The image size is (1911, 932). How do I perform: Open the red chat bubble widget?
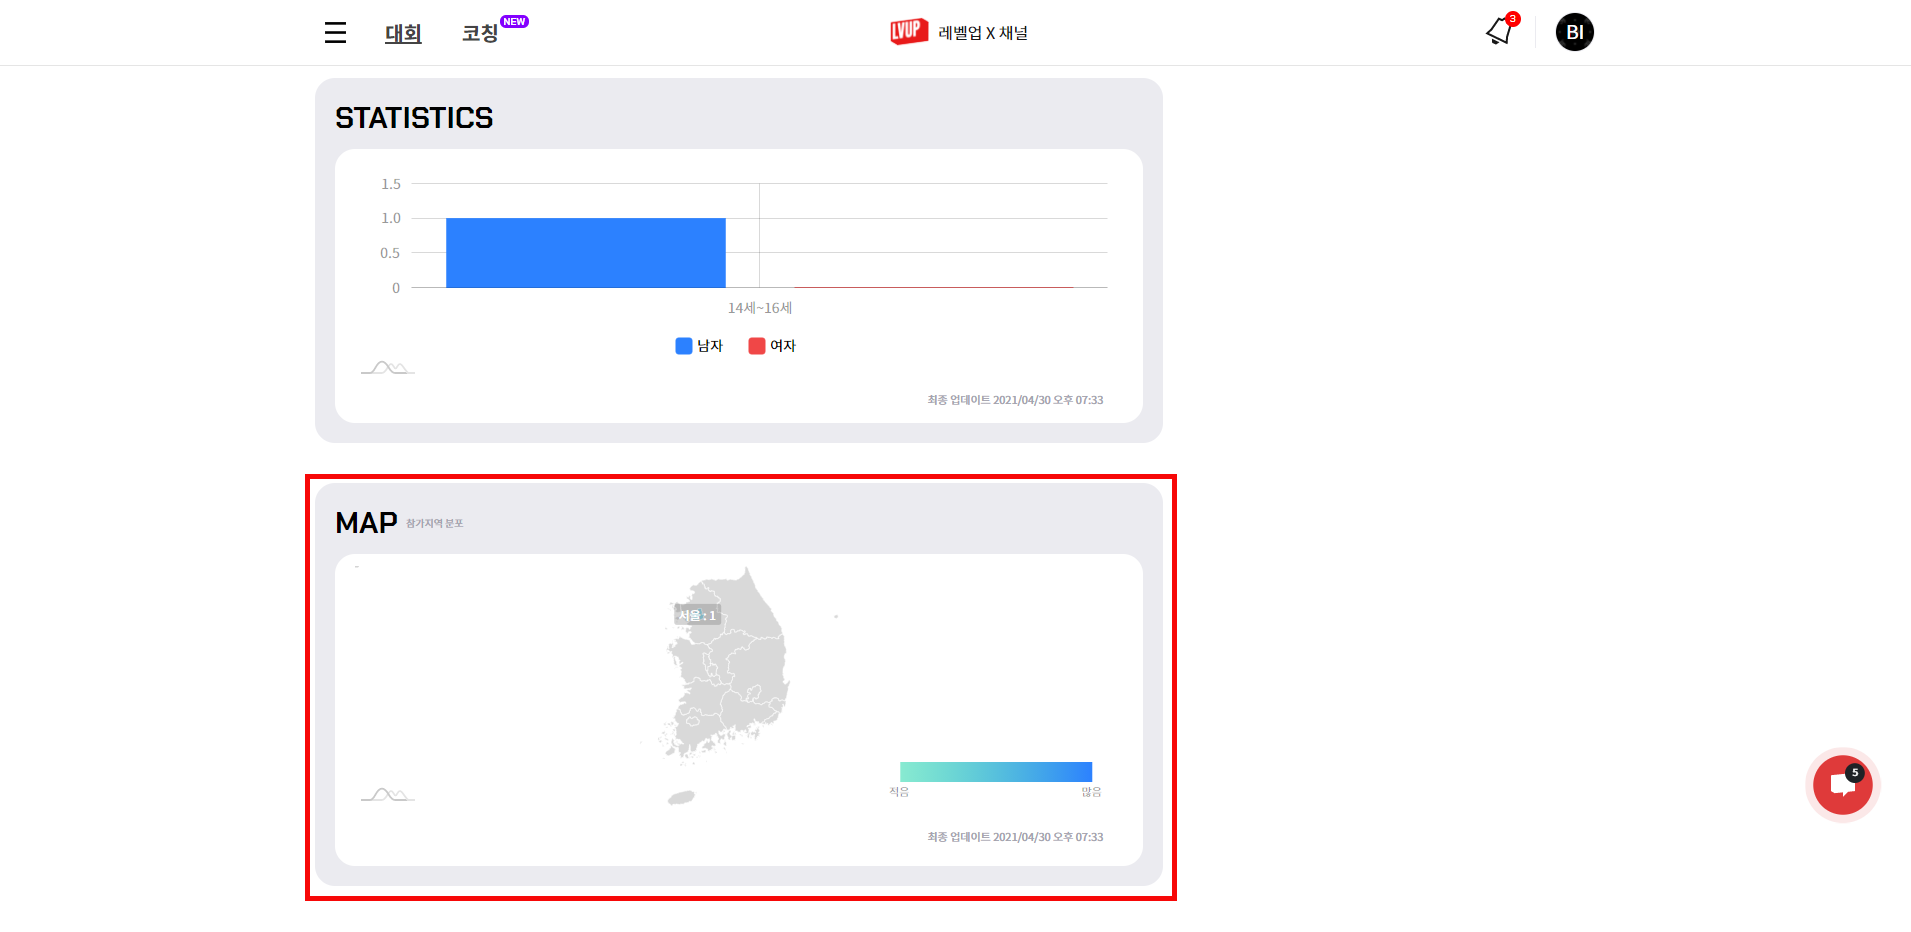(x=1842, y=785)
